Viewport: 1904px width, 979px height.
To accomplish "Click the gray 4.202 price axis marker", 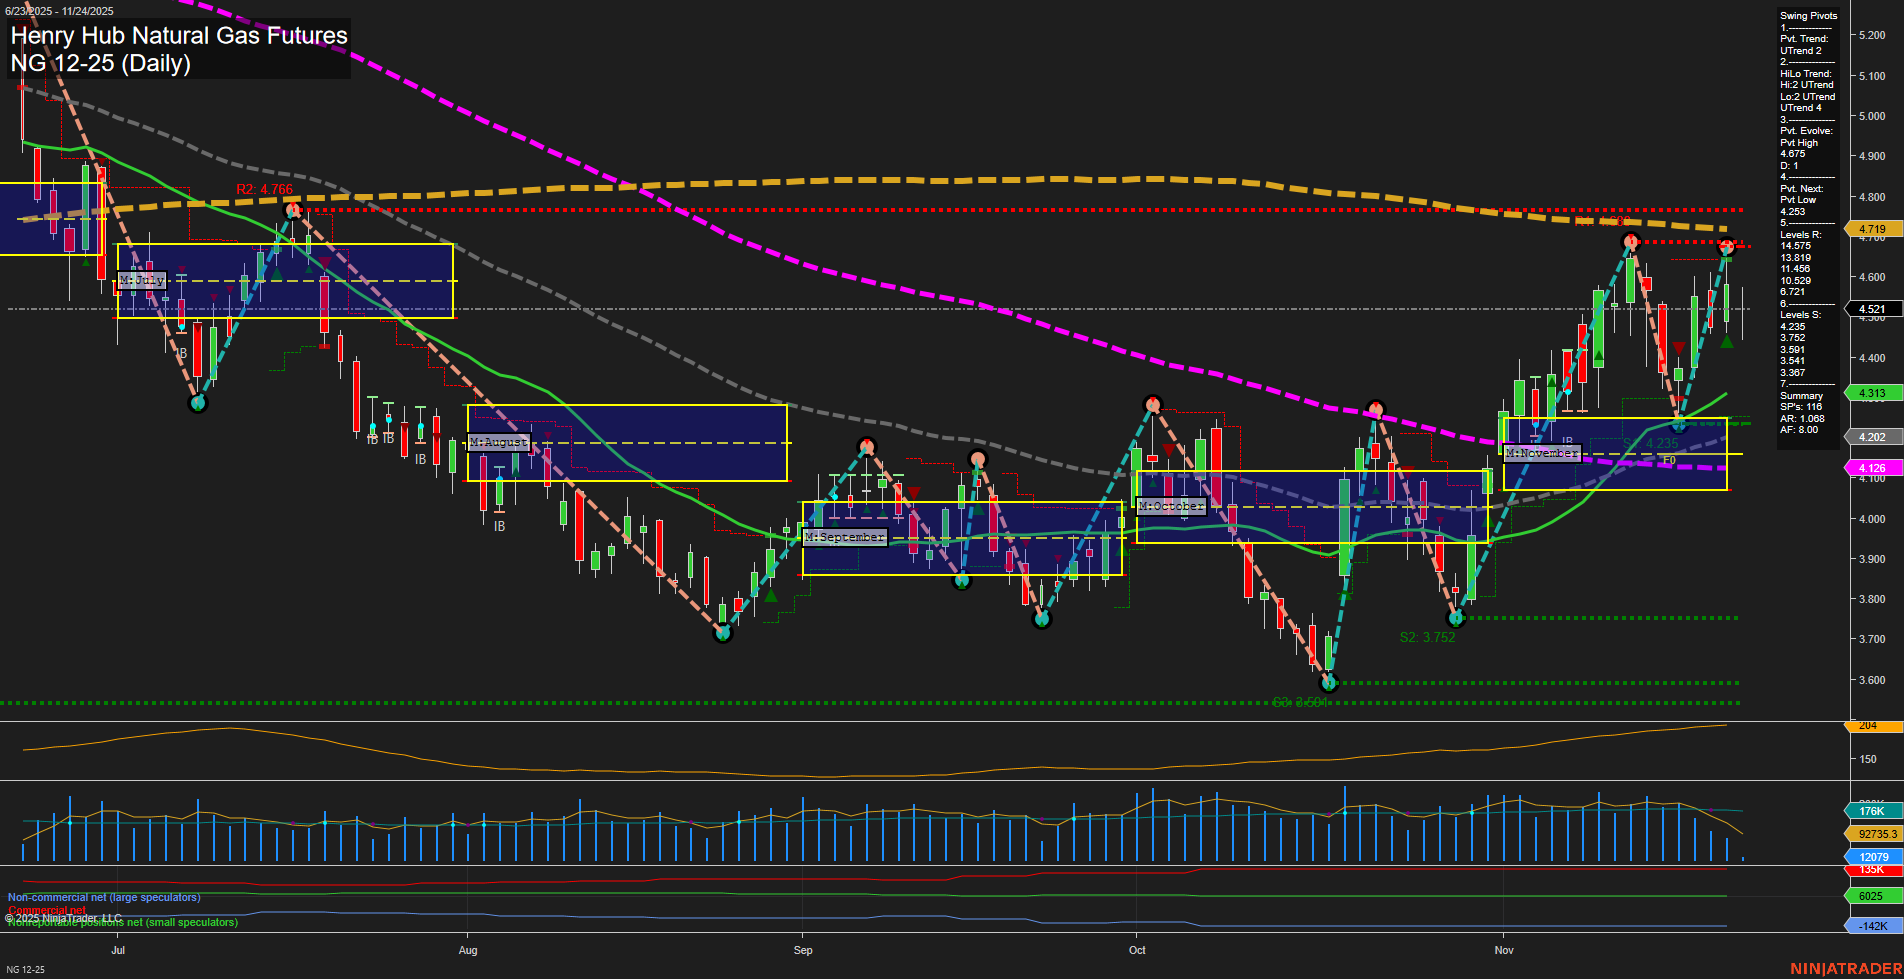I will tap(1871, 436).
